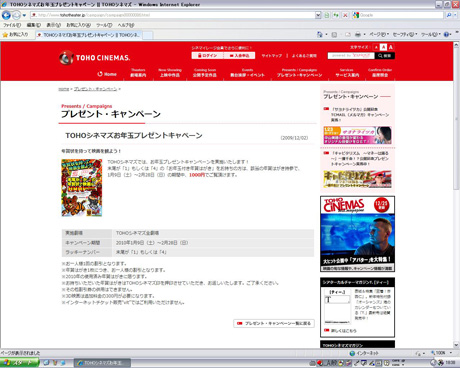Open the プレゼント・キャンペーン navigation item
The image size is (460, 368).
pyautogui.click(x=299, y=73)
